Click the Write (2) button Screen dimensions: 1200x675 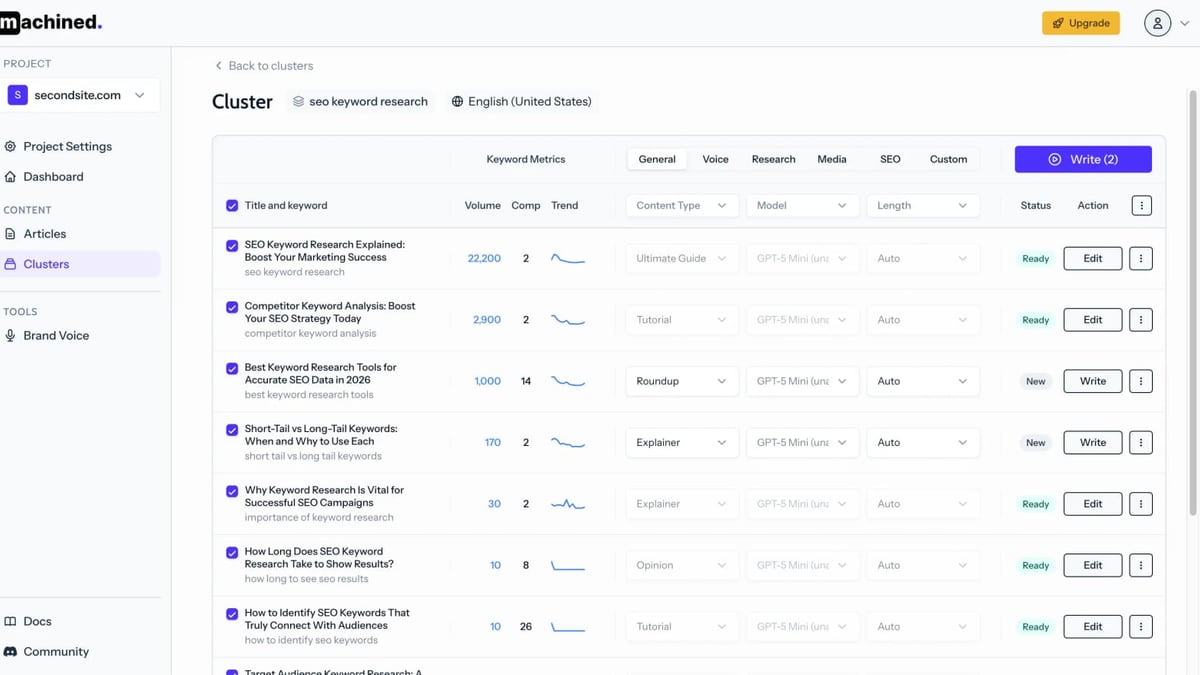(x=1083, y=159)
